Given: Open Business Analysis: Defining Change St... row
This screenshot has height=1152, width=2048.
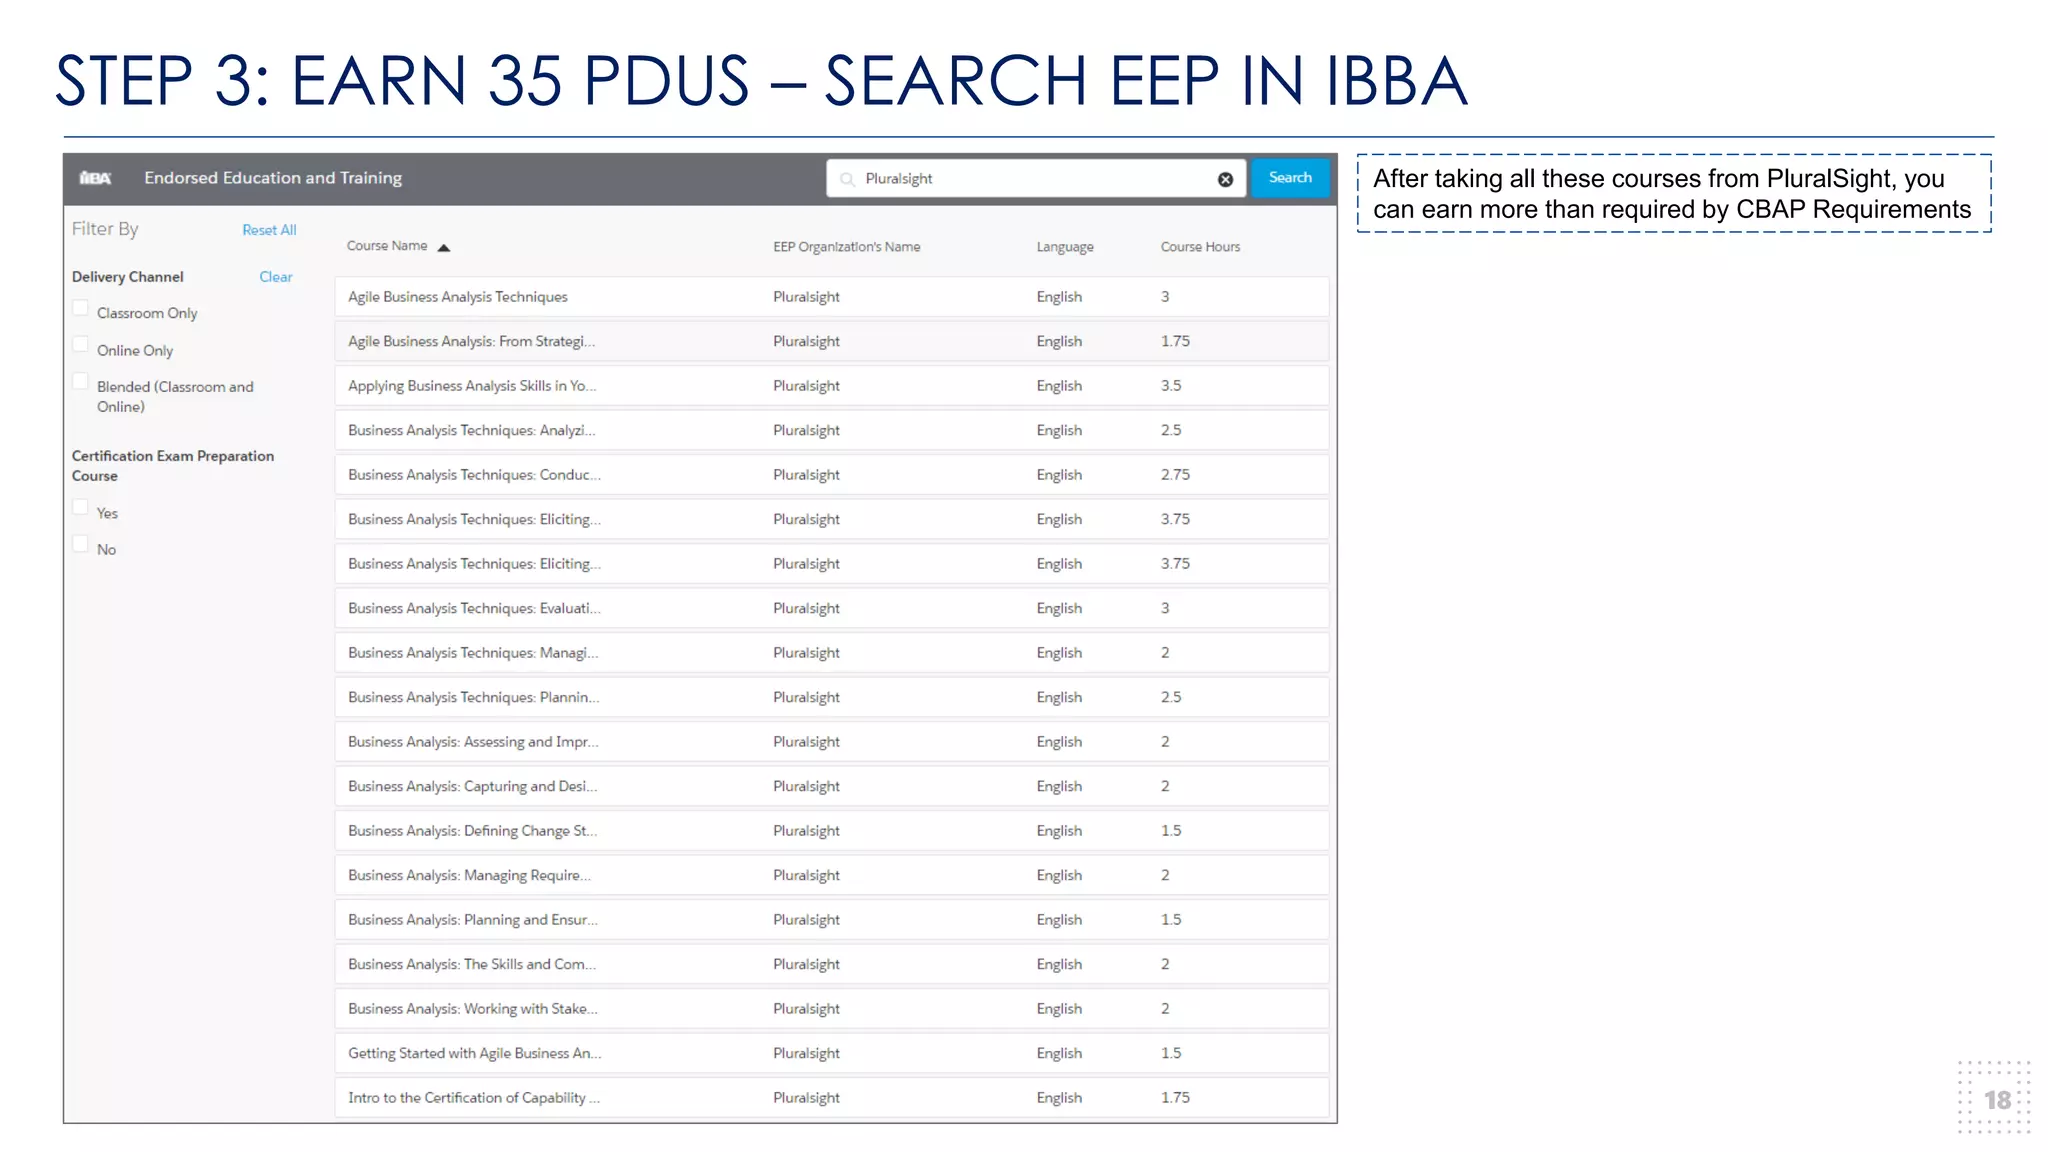Looking at the screenshot, I should pos(832,831).
